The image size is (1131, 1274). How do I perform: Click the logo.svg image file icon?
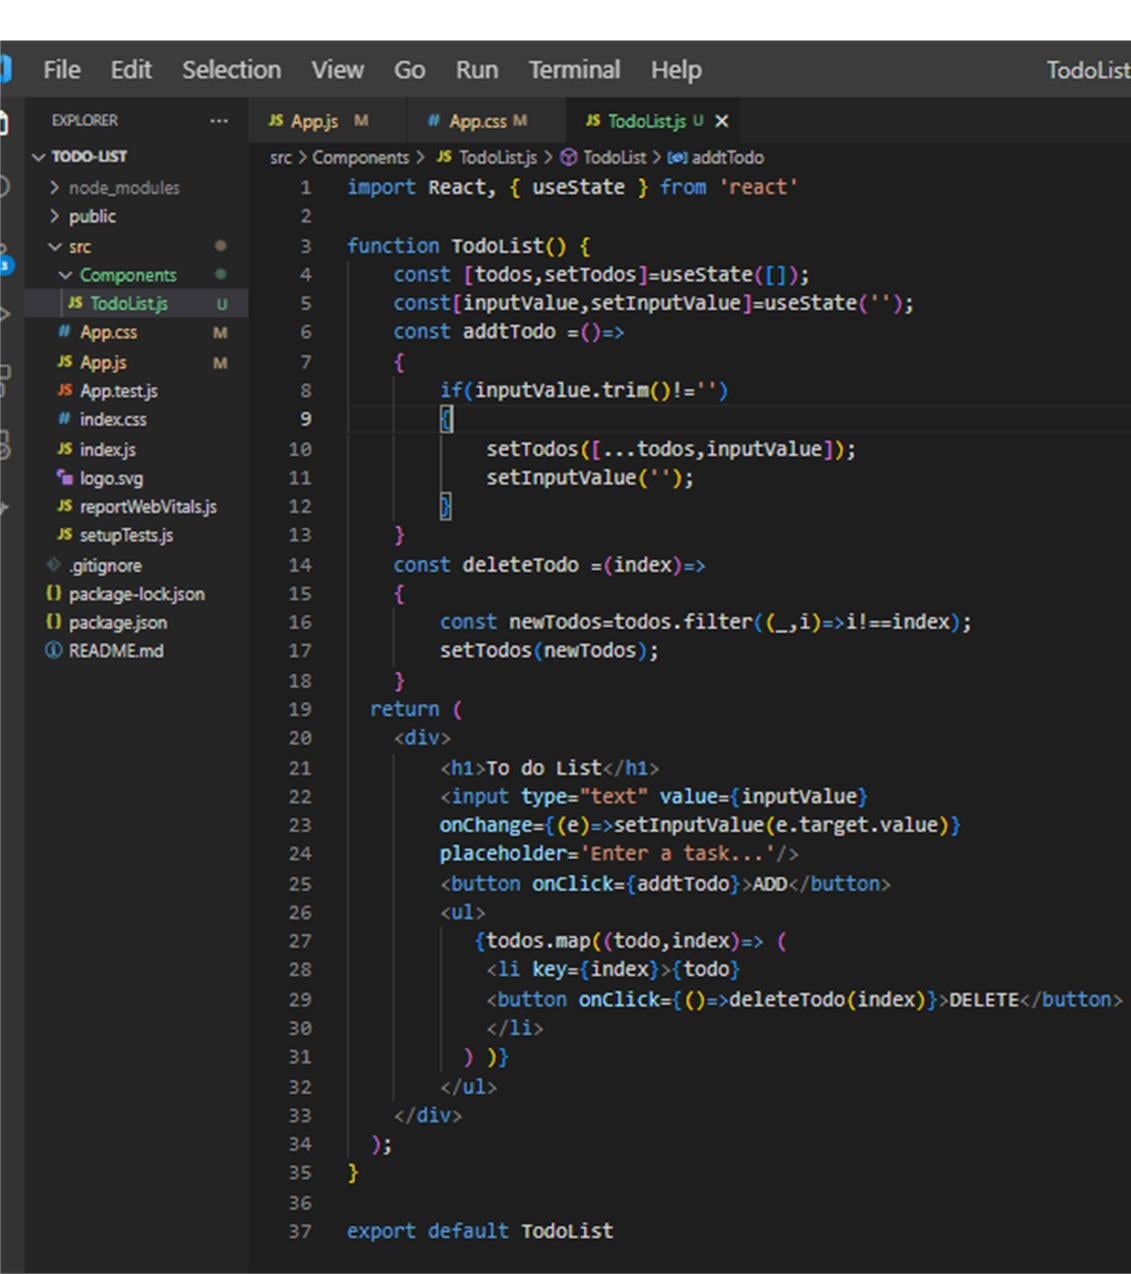(x=65, y=478)
